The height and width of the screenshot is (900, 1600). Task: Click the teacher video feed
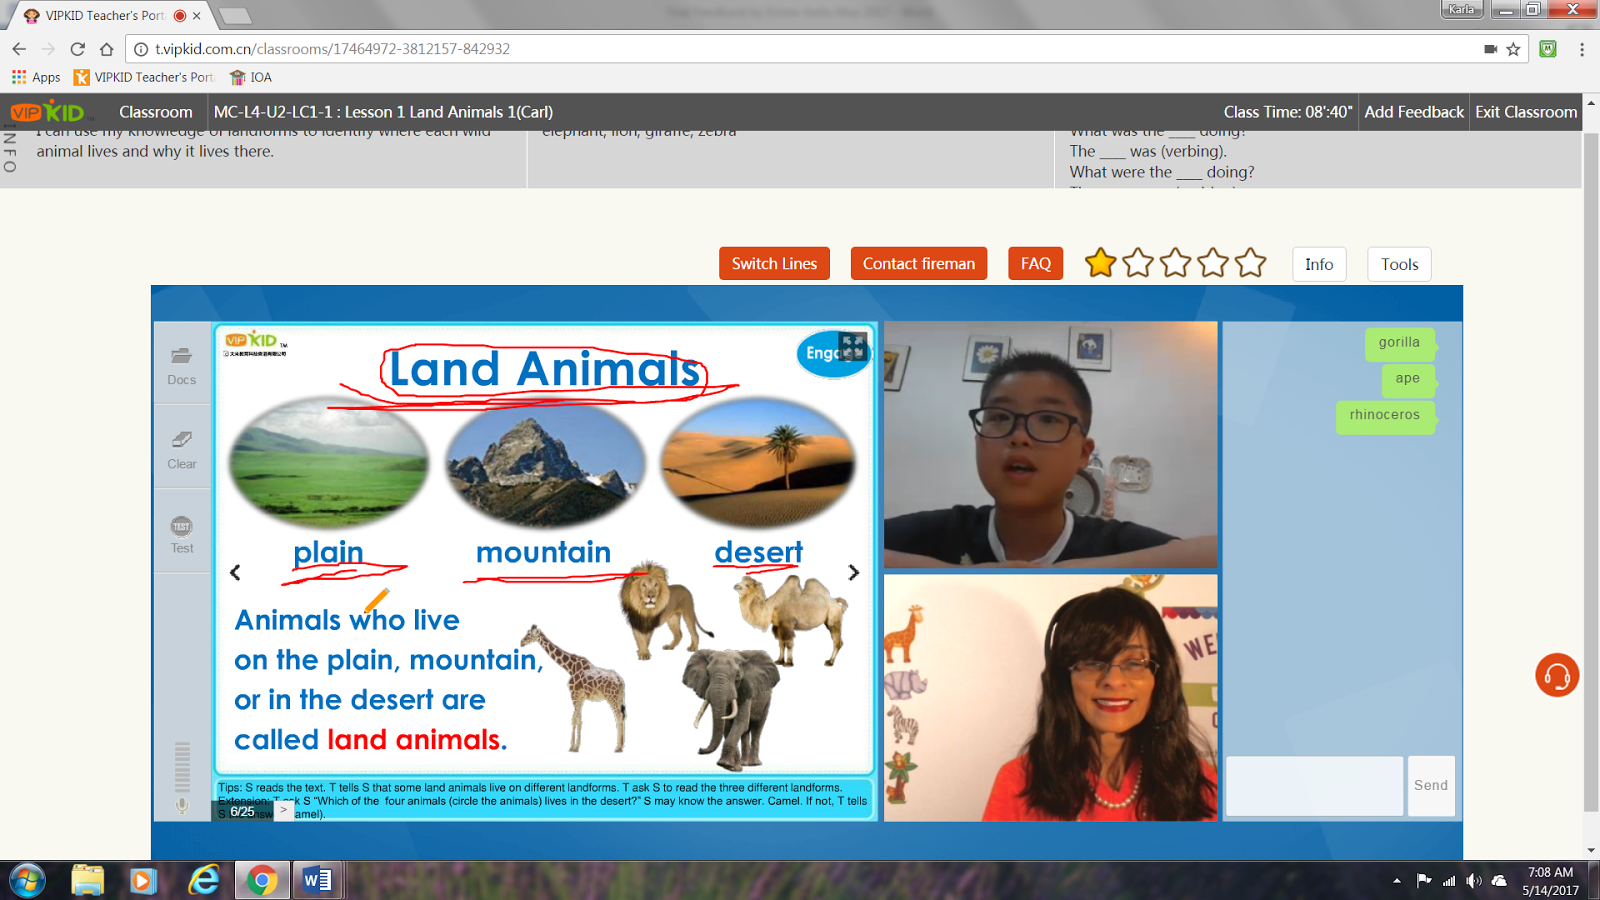(x=1050, y=698)
